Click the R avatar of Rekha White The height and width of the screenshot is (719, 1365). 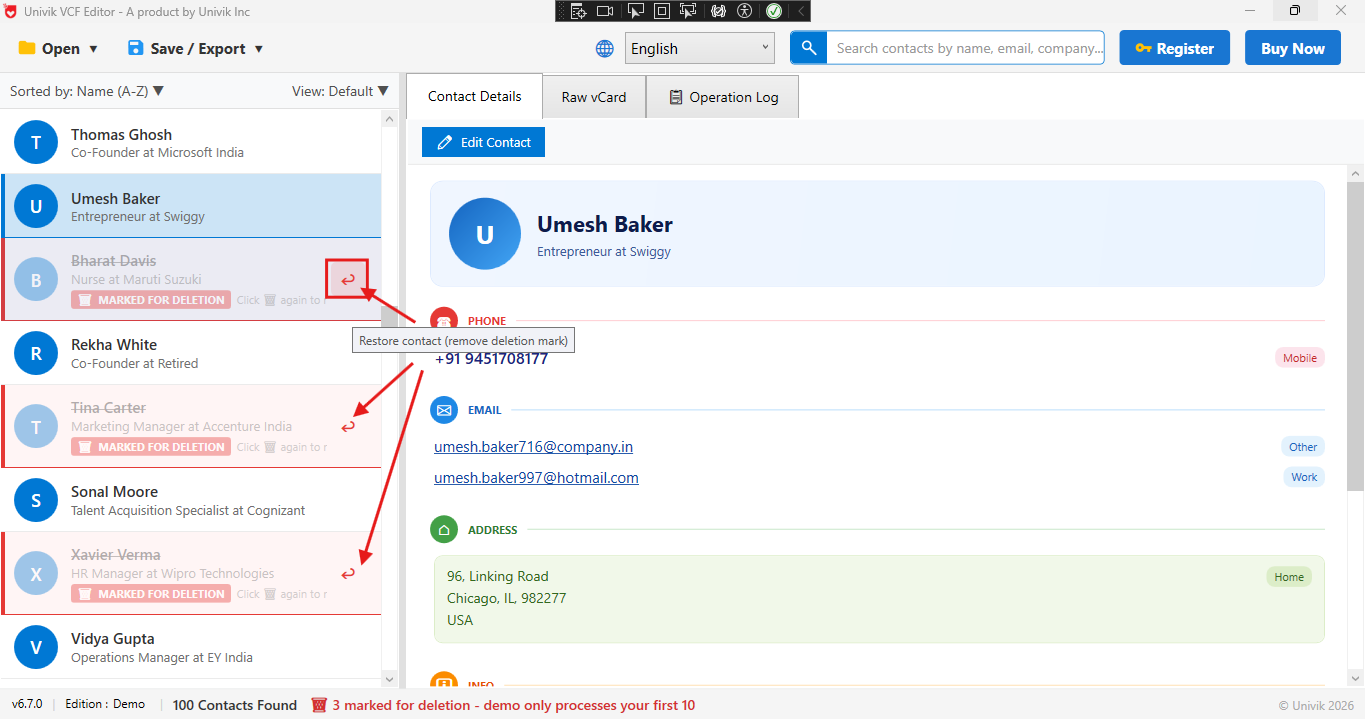click(36, 353)
